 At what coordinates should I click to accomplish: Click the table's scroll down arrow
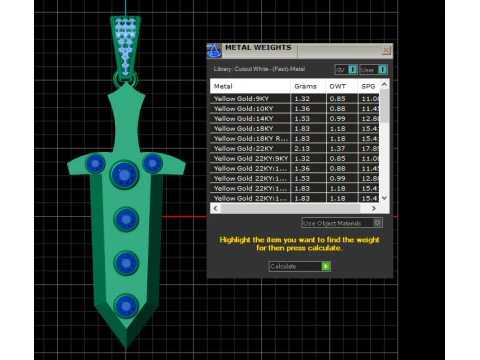[384, 198]
